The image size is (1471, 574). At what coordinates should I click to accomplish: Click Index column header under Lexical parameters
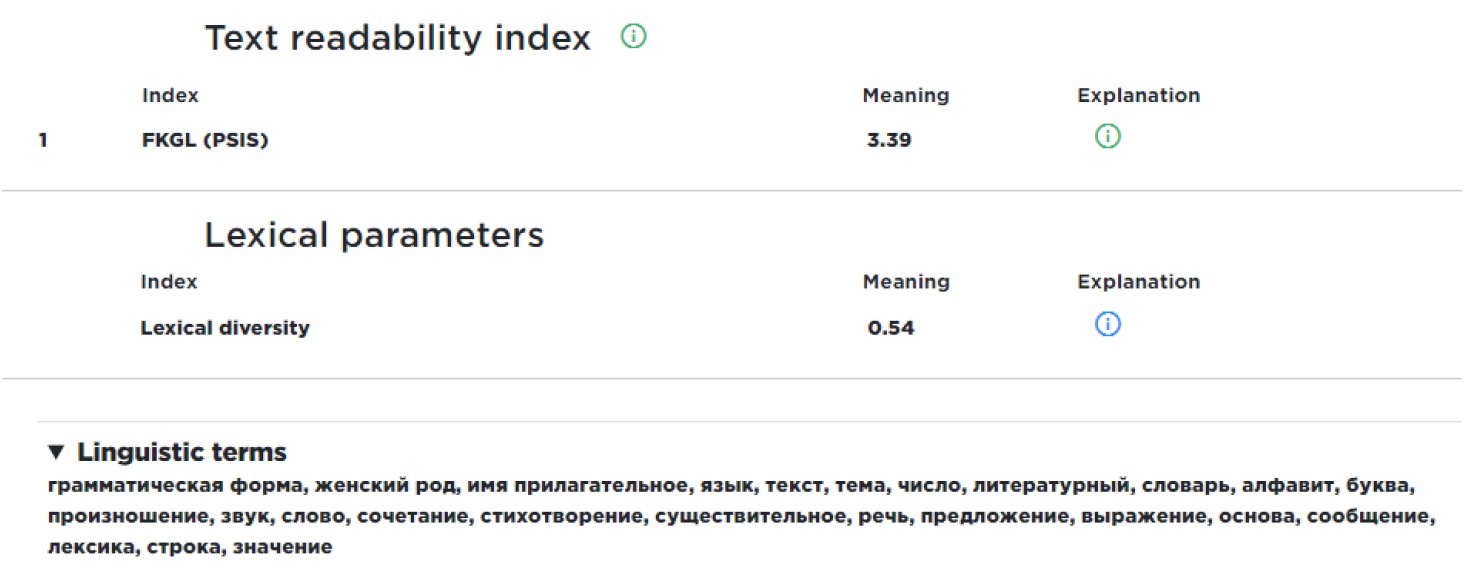pos(169,282)
